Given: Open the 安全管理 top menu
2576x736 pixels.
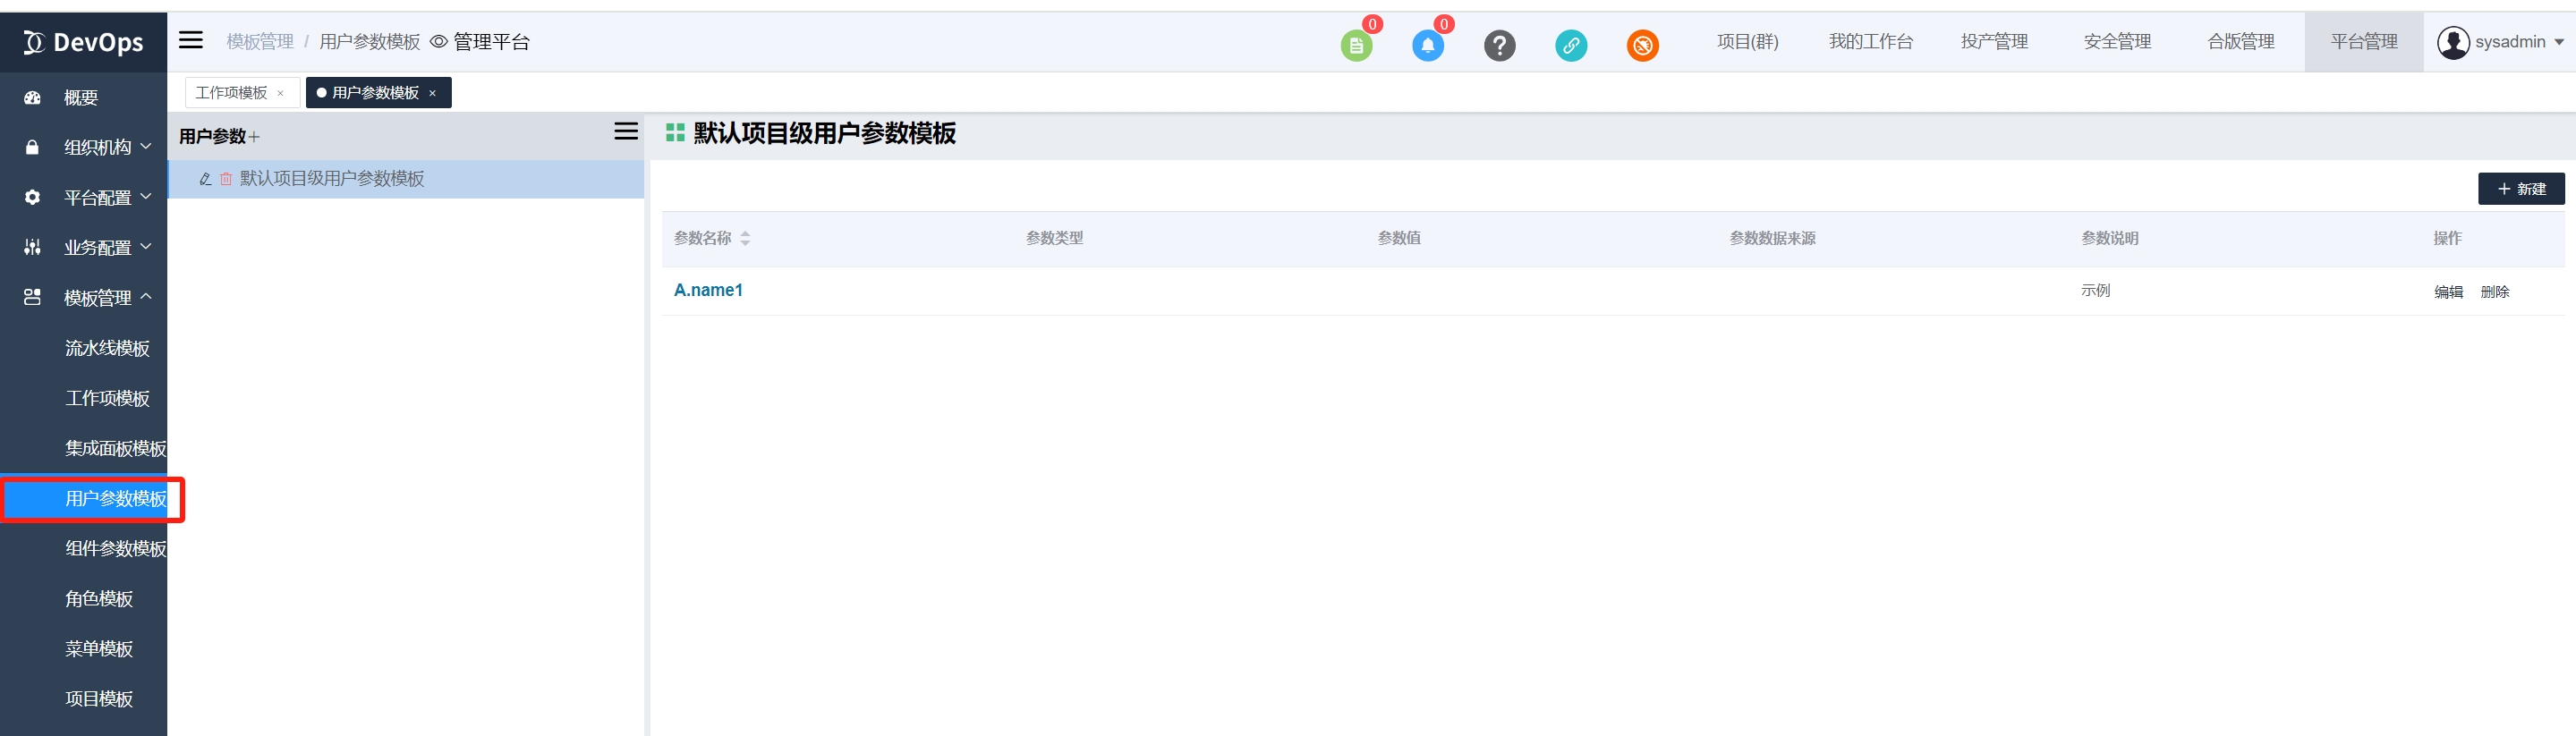Looking at the screenshot, I should 2117,42.
